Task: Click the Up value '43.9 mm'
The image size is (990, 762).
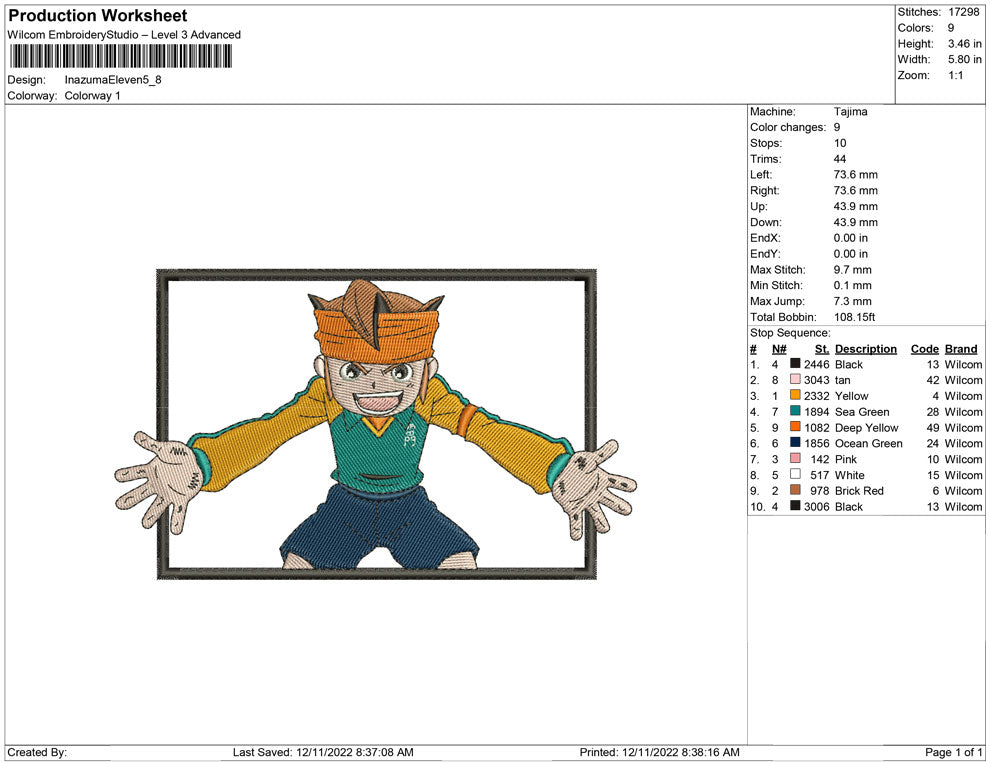Action: pyautogui.click(x=856, y=206)
